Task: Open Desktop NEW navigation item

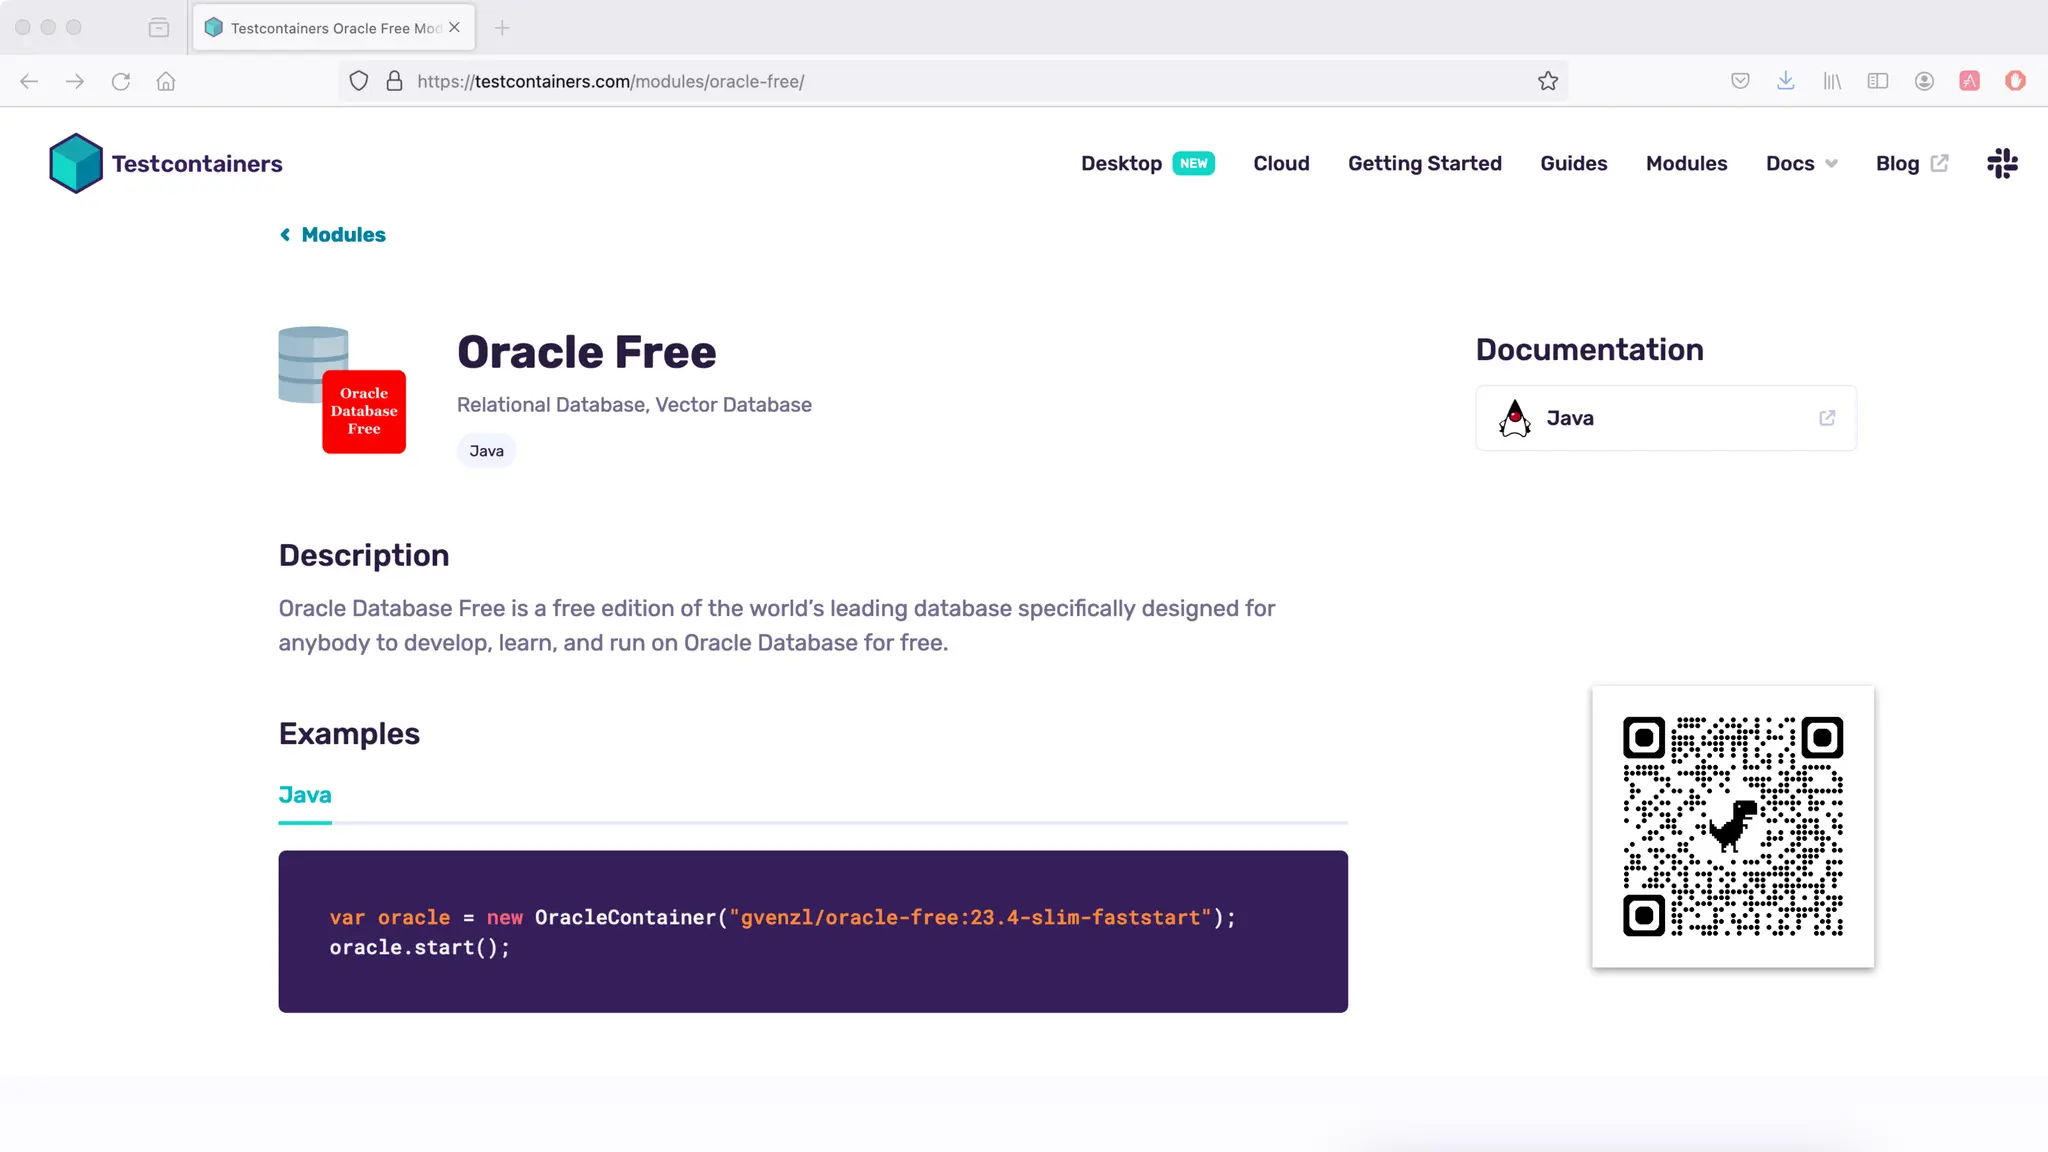Action: tap(1147, 163)
